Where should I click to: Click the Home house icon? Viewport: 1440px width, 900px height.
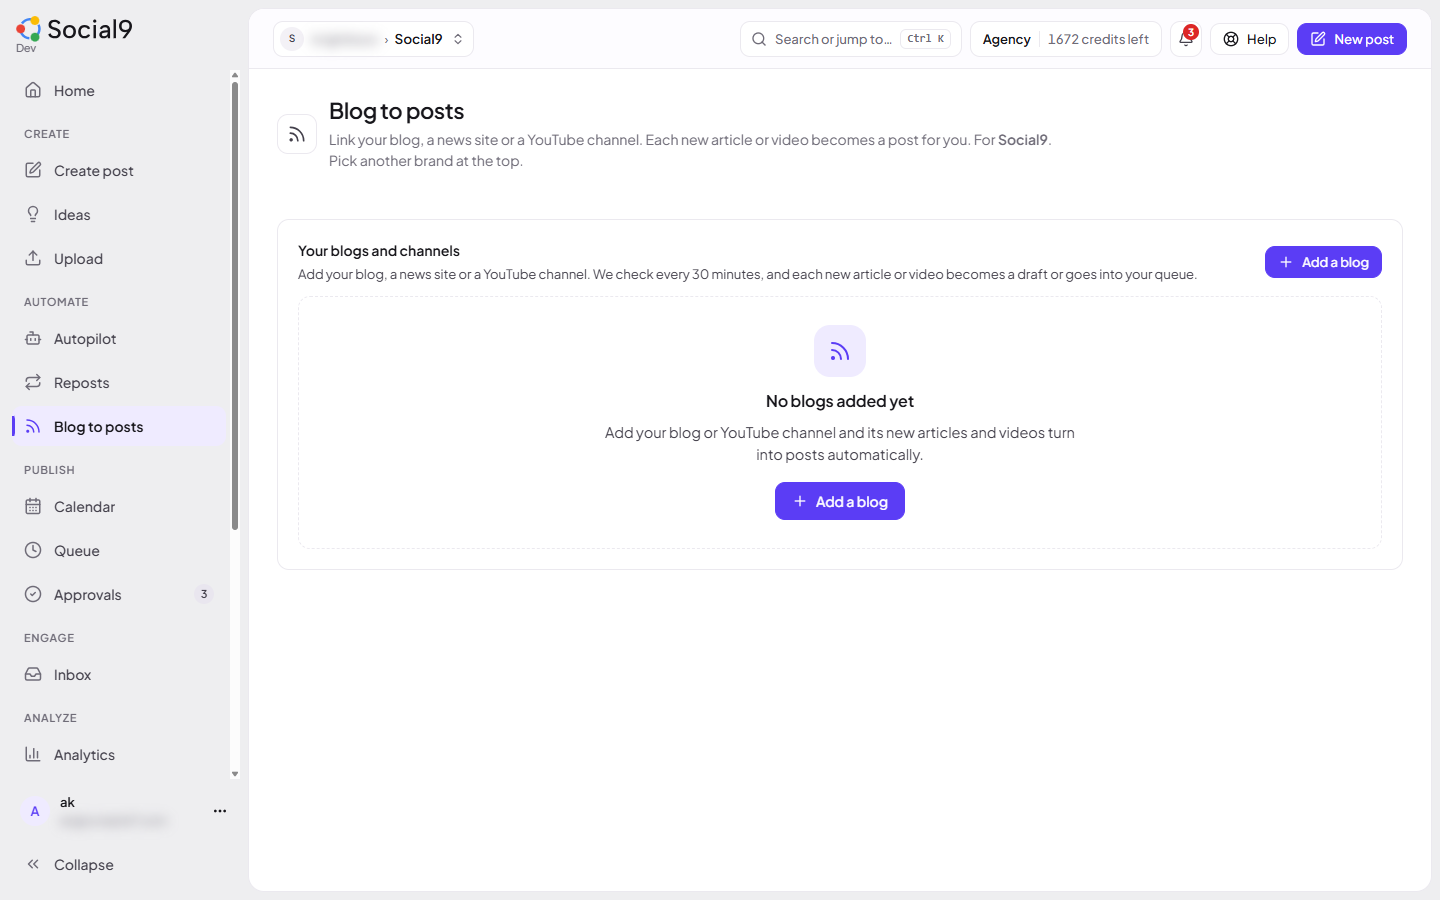coord(33,90)
